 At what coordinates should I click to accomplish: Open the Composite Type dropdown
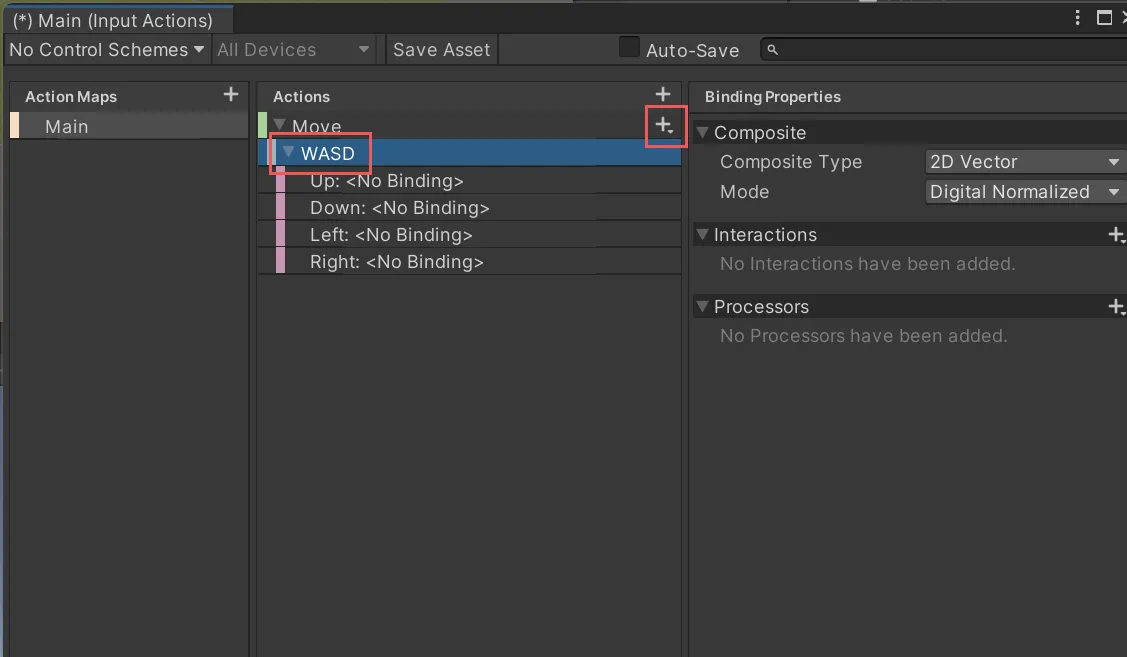(1024, 162)
